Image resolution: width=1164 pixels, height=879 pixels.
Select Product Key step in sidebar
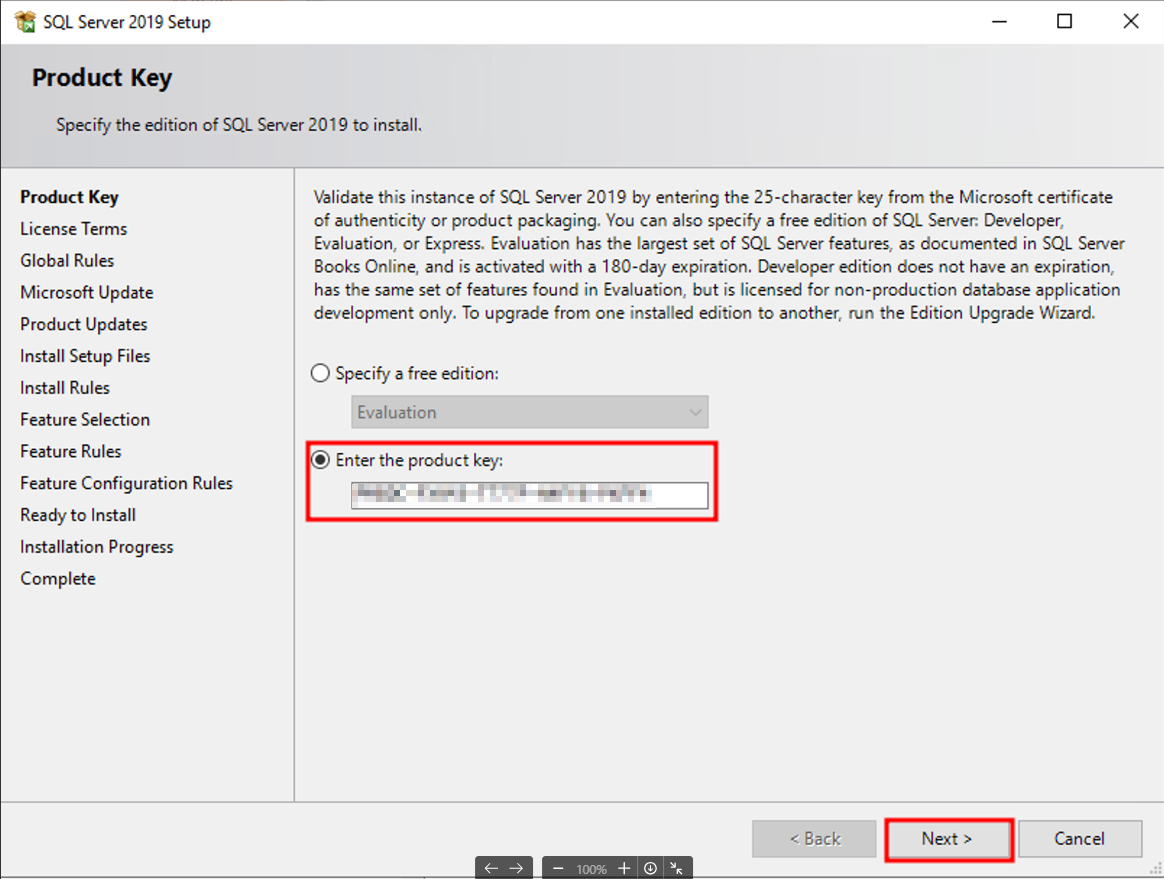(x=70, y=197)
